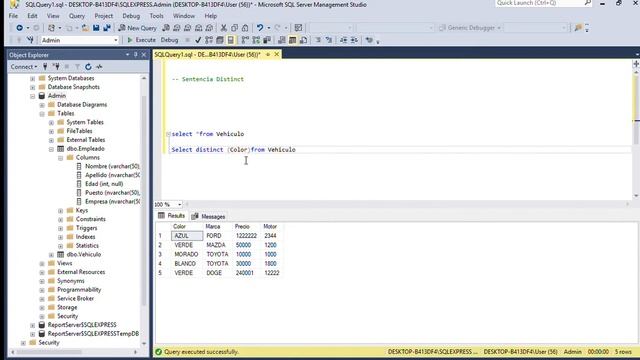The image size is (640, 360).
Task: Pin the Object Explorer panel
Action: tap(136, 55)
